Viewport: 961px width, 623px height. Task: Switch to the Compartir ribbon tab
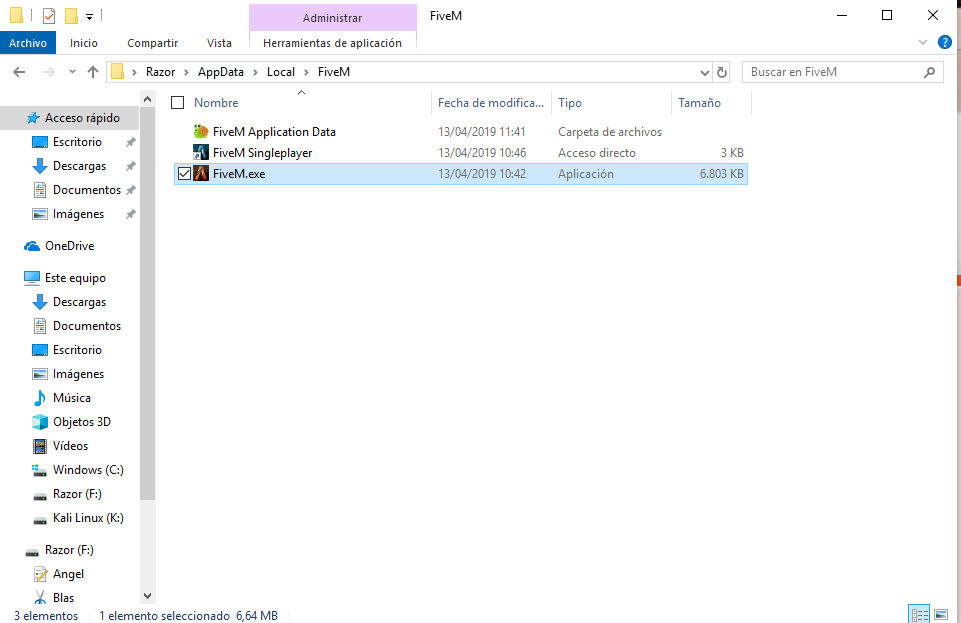(153, 43)
